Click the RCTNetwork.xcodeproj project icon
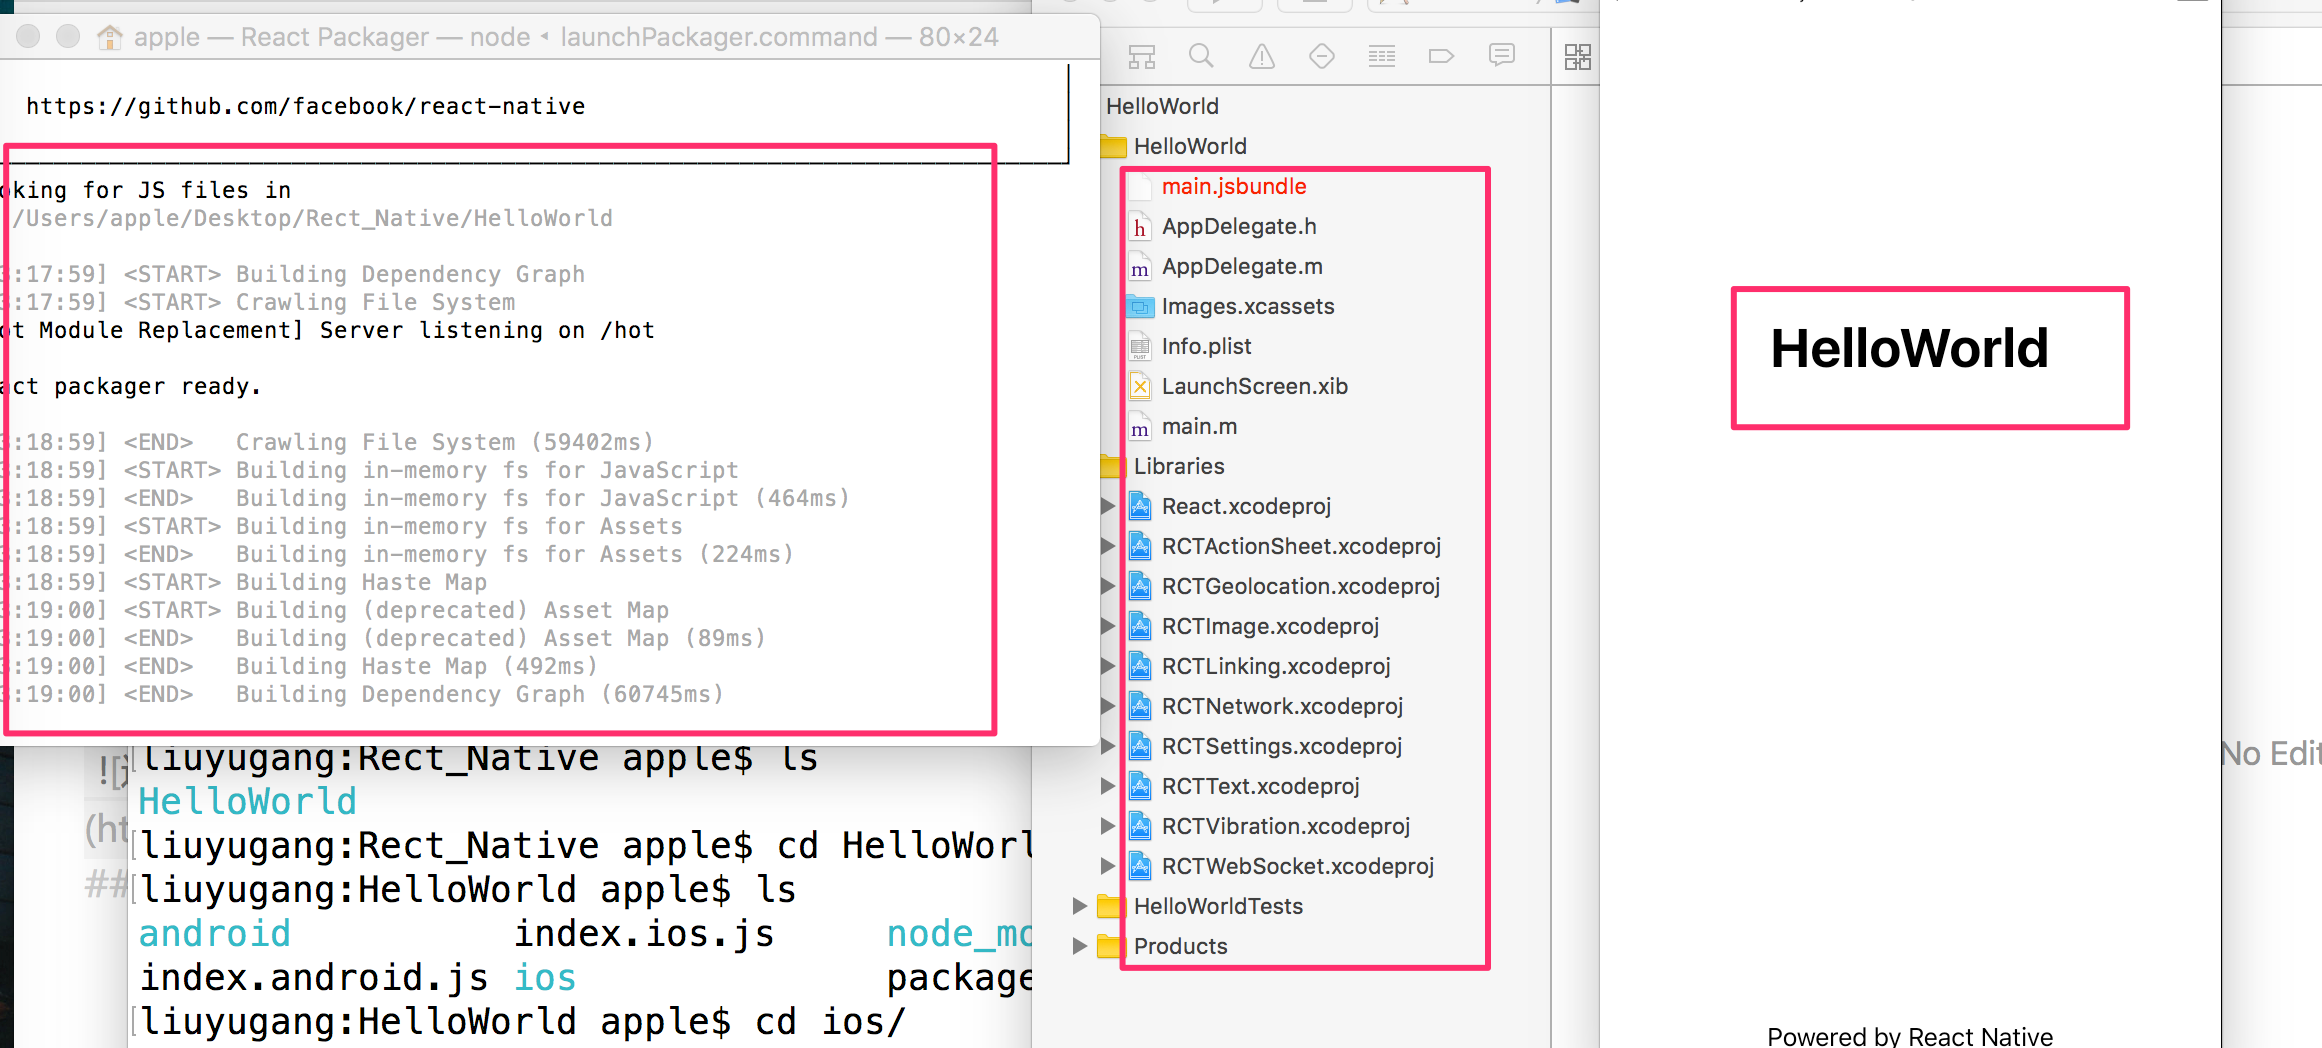2322x1048 pixels. [1140, 706]
